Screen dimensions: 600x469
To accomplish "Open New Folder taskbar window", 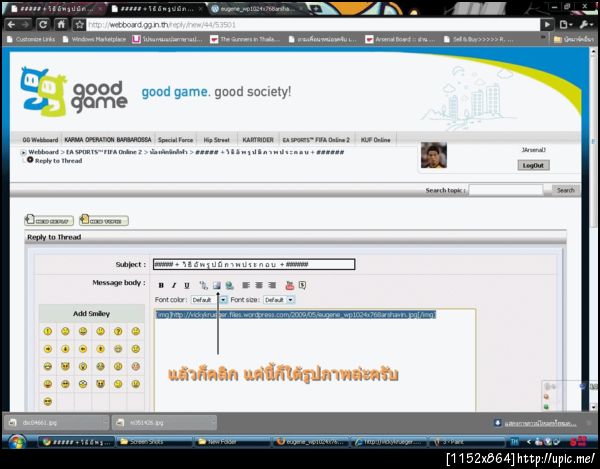I will click(x=232, y=442).
